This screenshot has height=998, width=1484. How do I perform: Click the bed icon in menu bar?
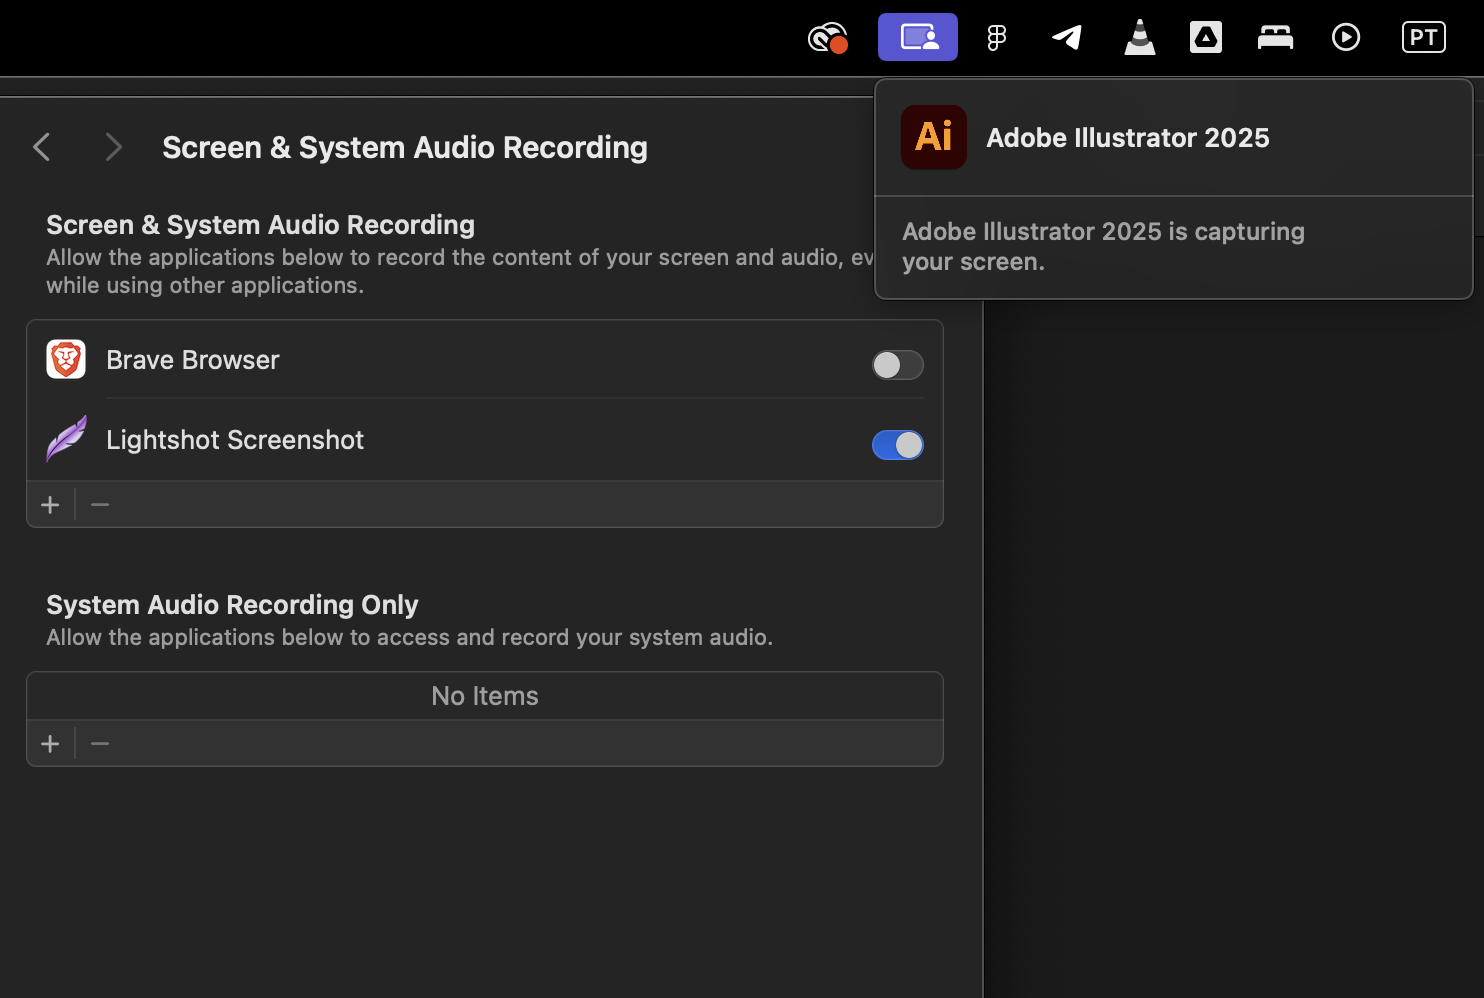pyautogui.click(x=1275, y=38)
